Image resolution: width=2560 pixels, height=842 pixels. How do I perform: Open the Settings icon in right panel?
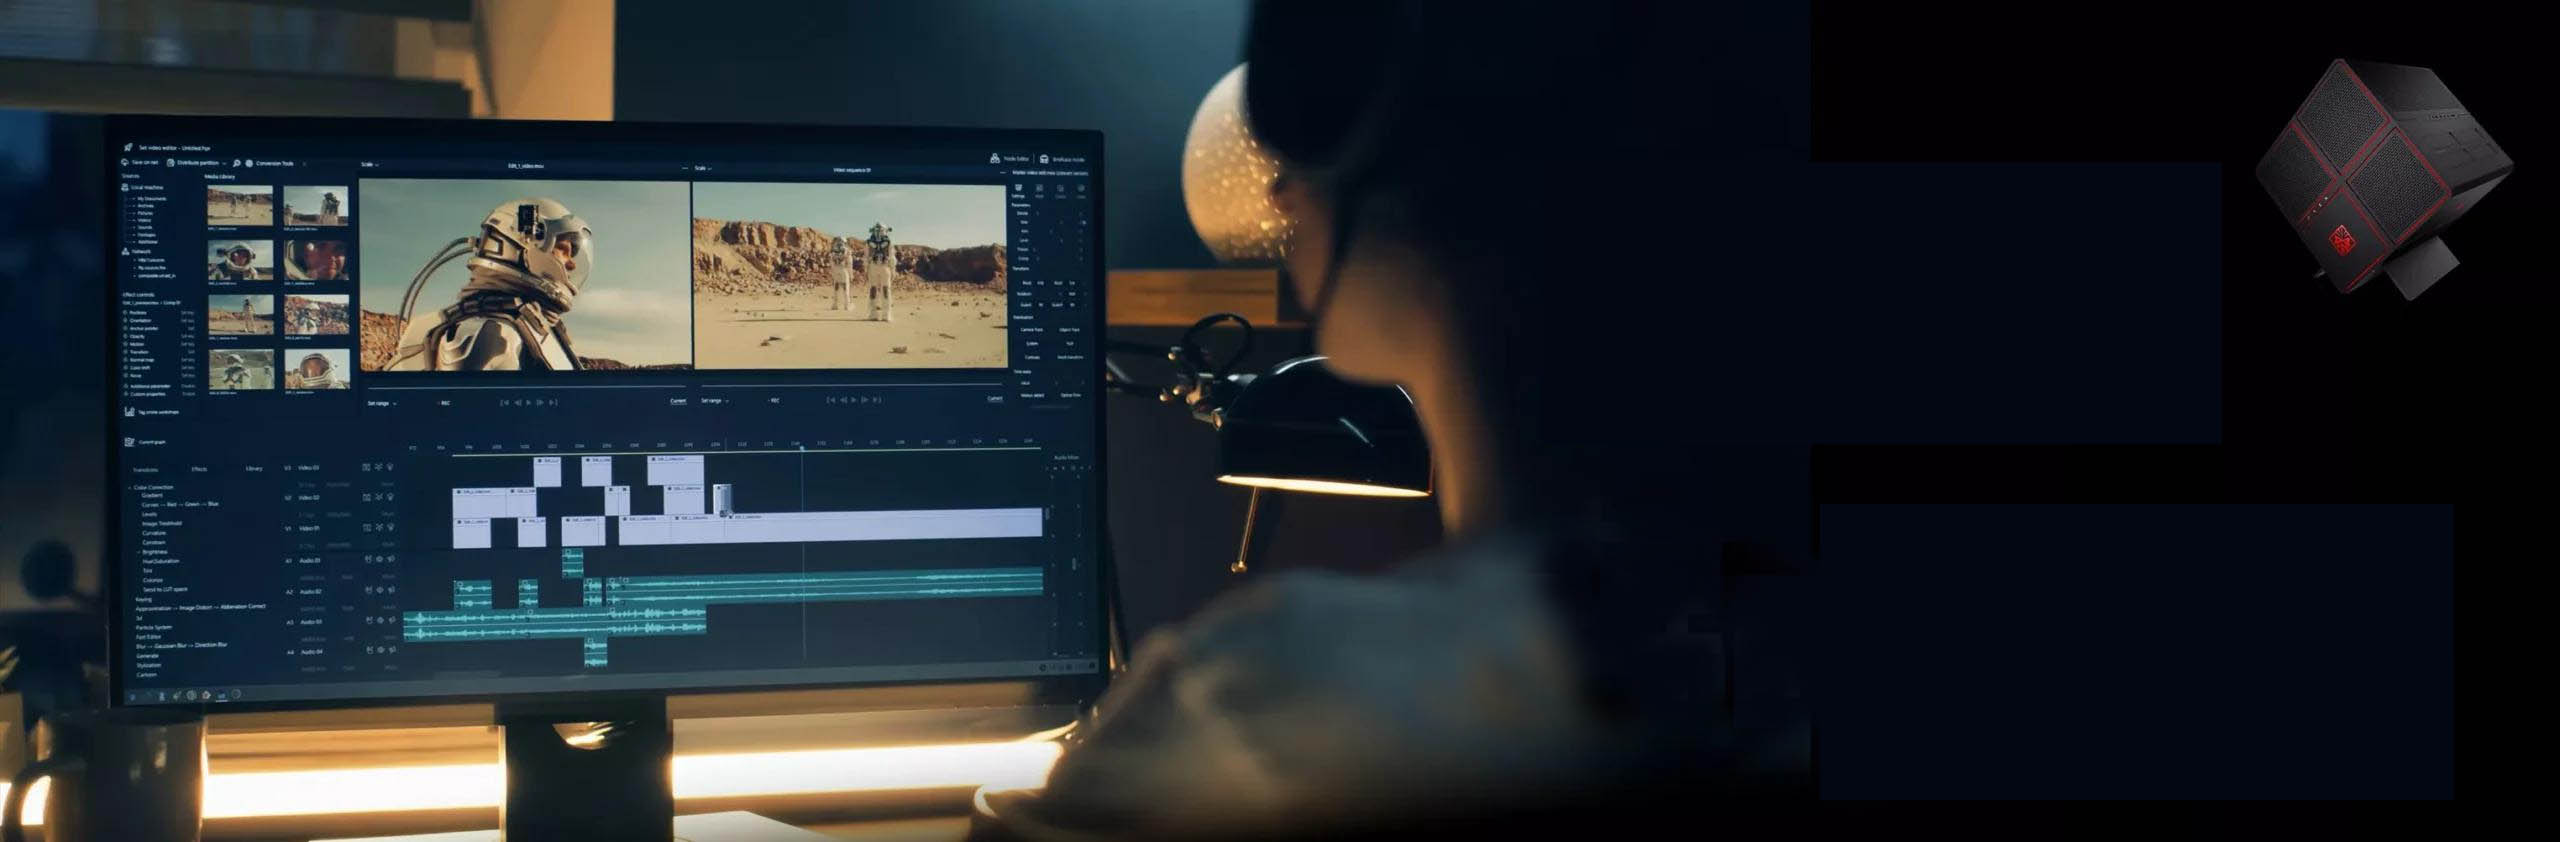(1018, 189)
